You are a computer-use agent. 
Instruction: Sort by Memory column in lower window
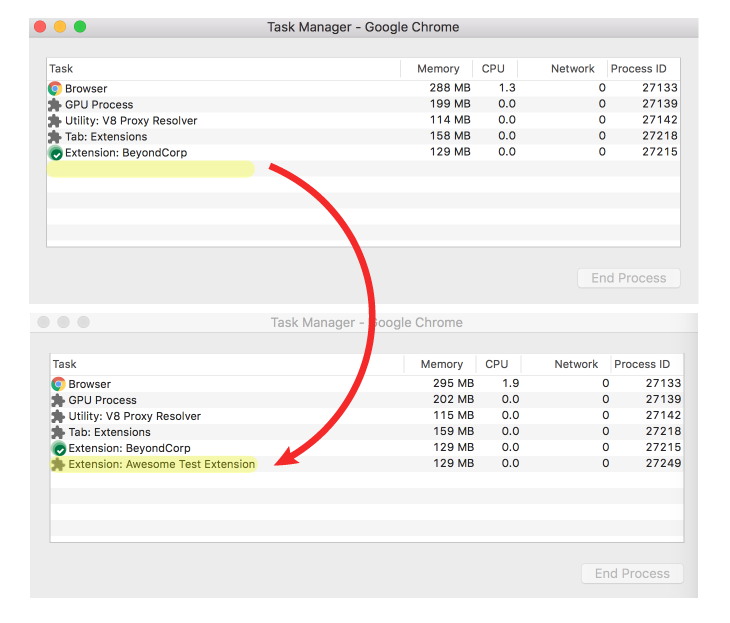[440, 364]
